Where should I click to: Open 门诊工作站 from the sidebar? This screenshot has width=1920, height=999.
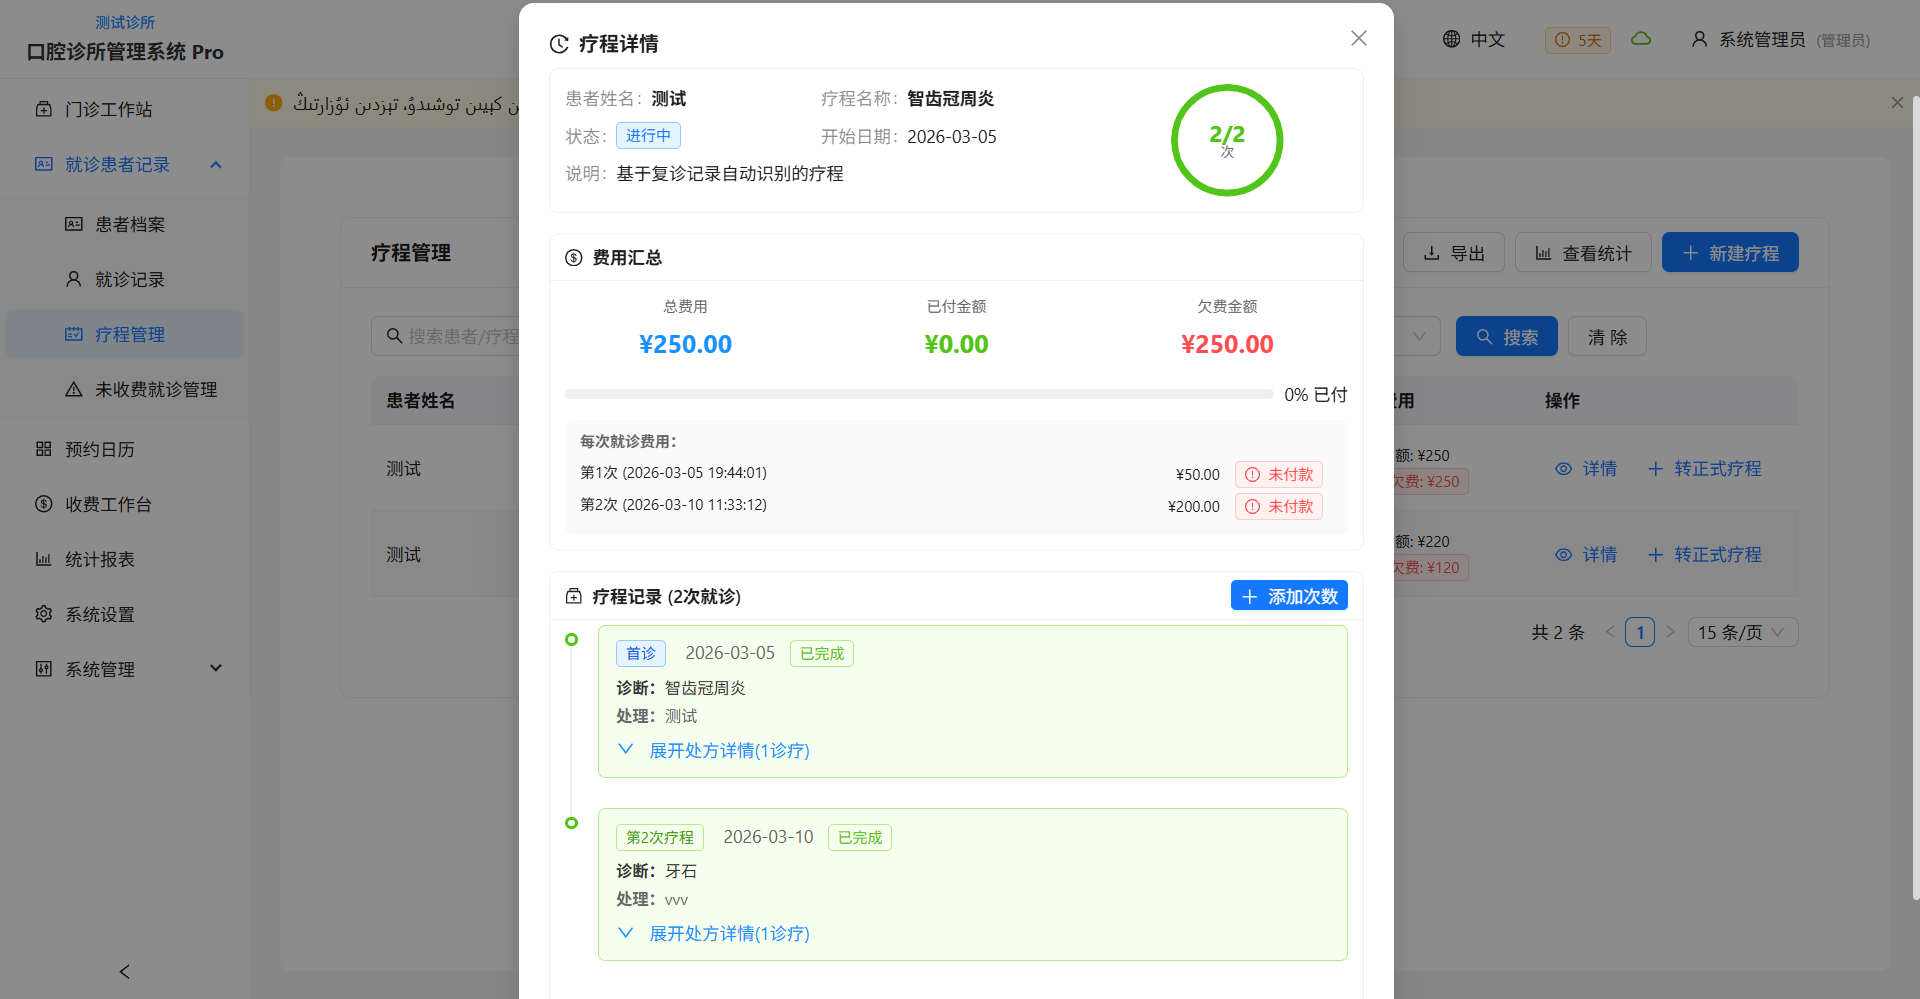coord(108,109)
